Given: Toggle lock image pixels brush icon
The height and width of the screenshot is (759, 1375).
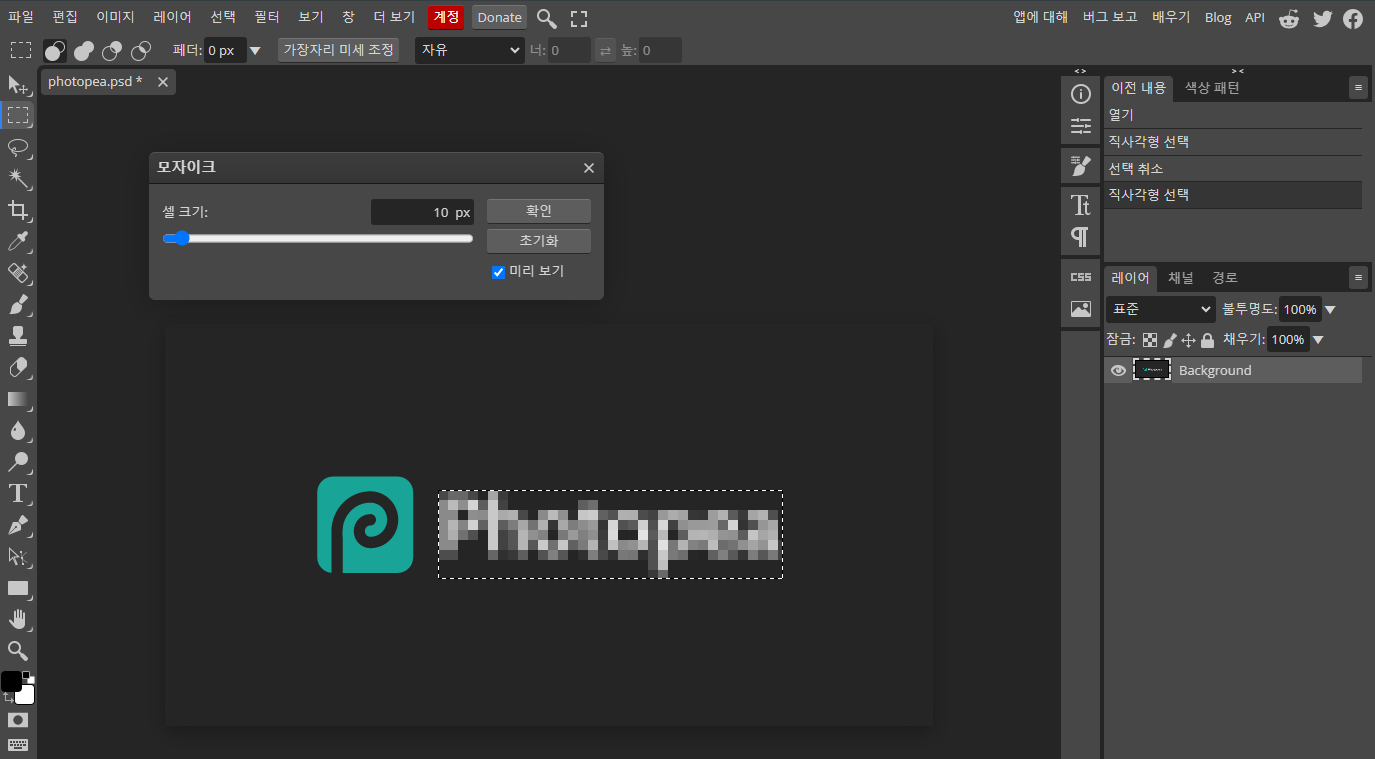Looking at the screenshot, I should coord(1169,340).
